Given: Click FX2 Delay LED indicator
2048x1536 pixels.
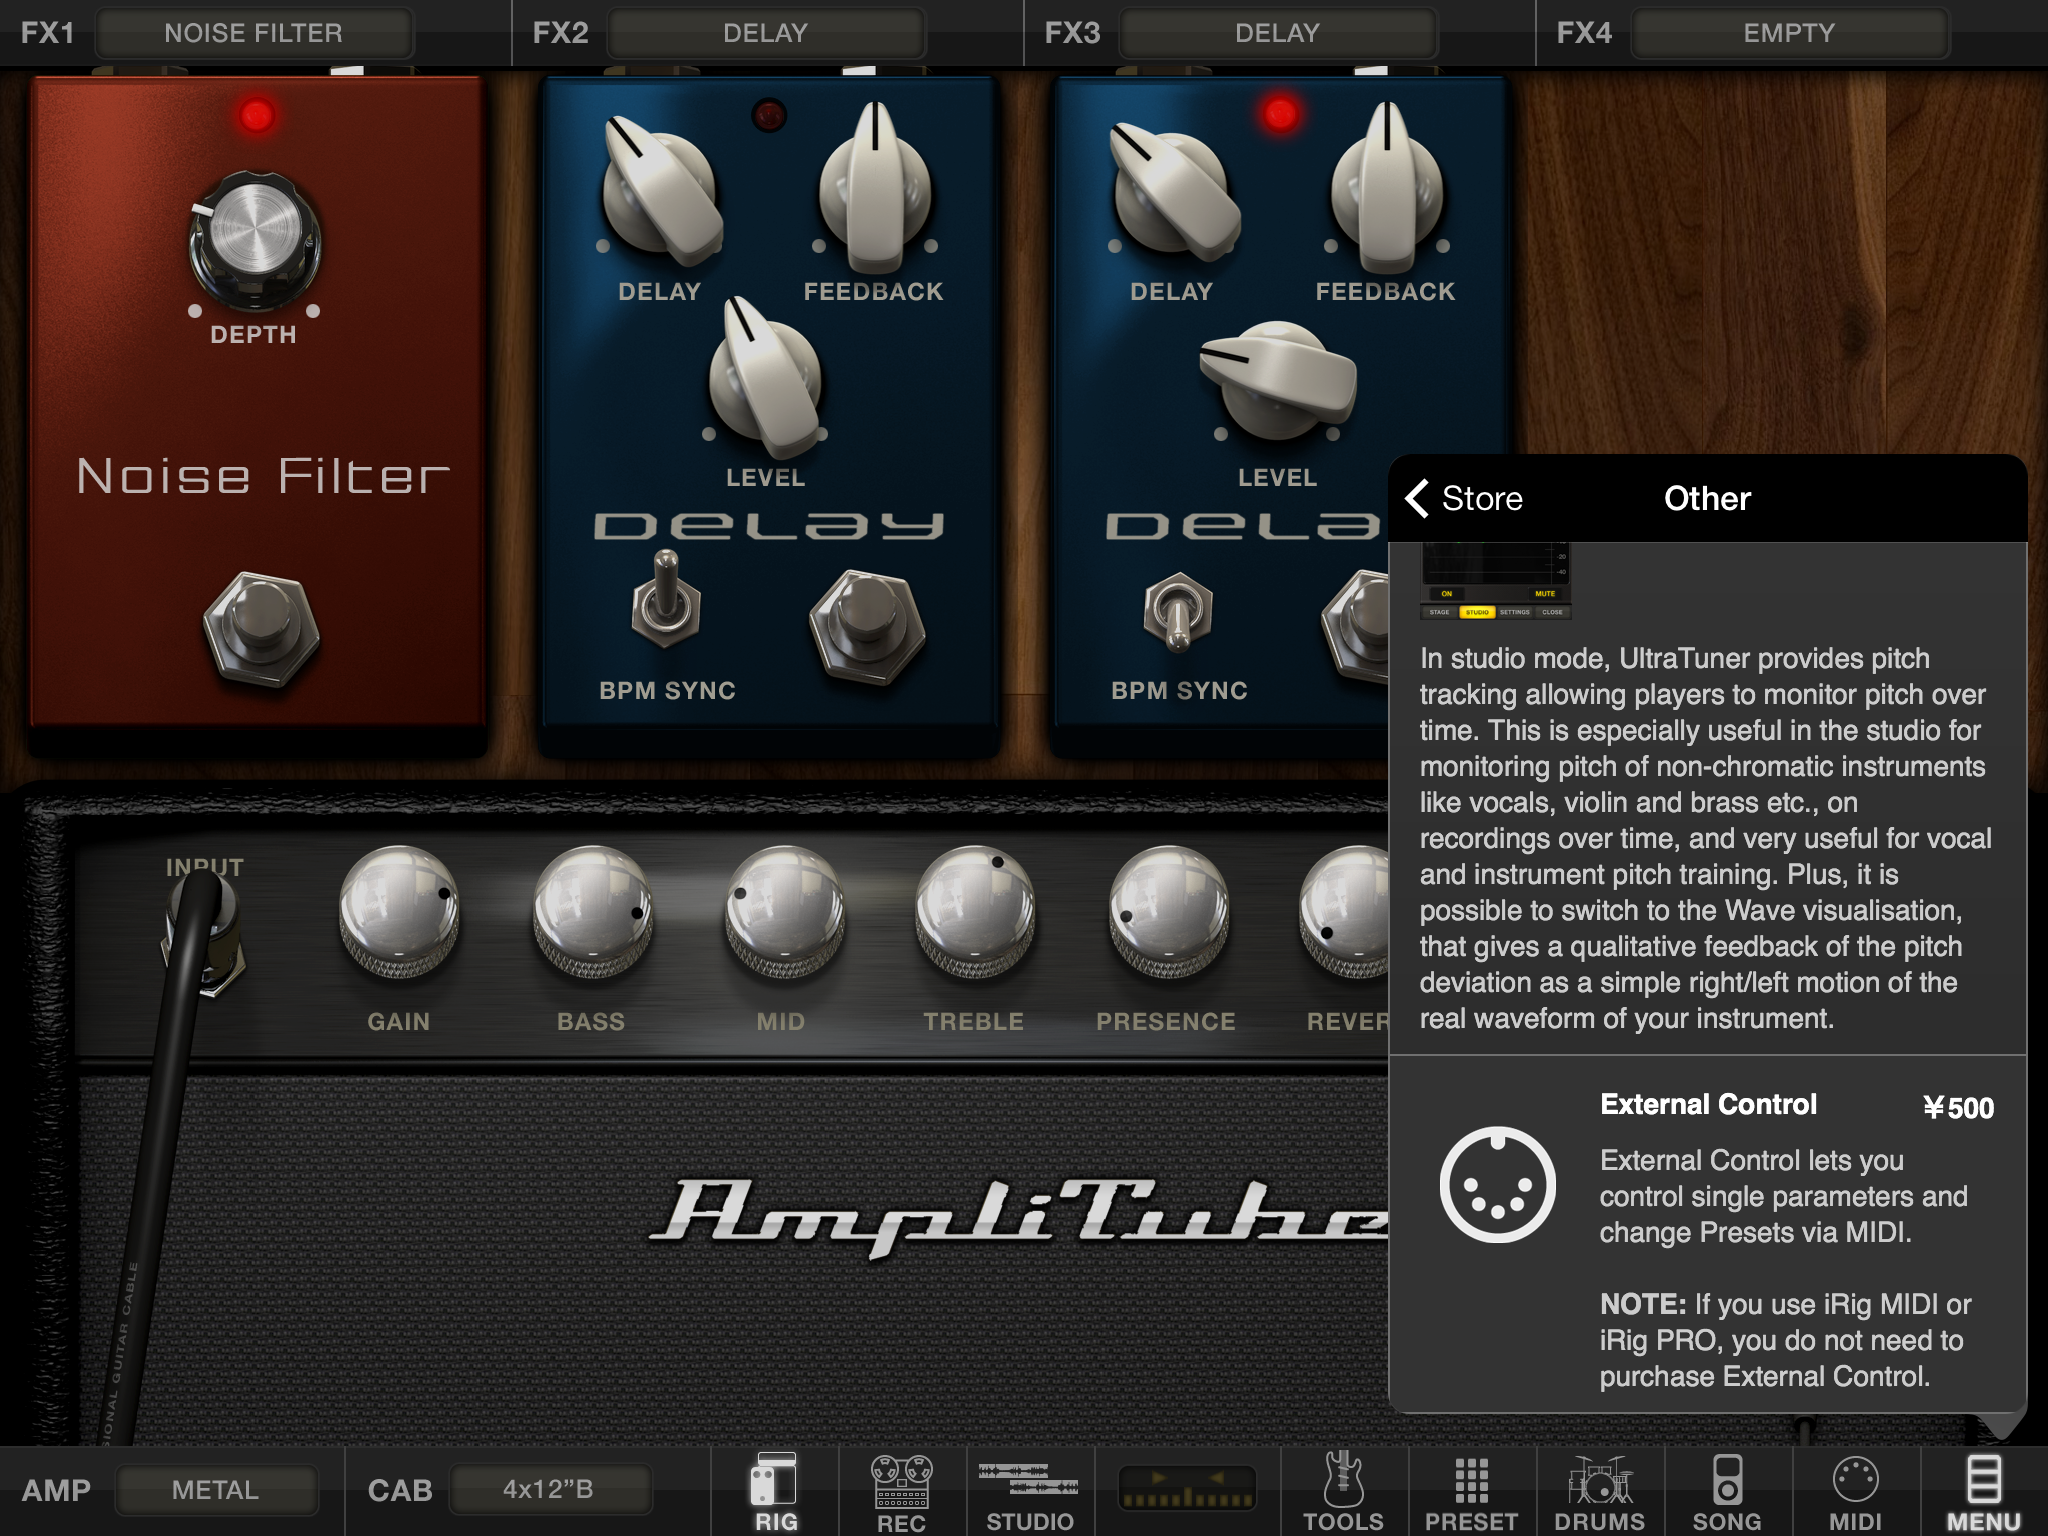Looking at the screenshot, I should coord(769,116).
